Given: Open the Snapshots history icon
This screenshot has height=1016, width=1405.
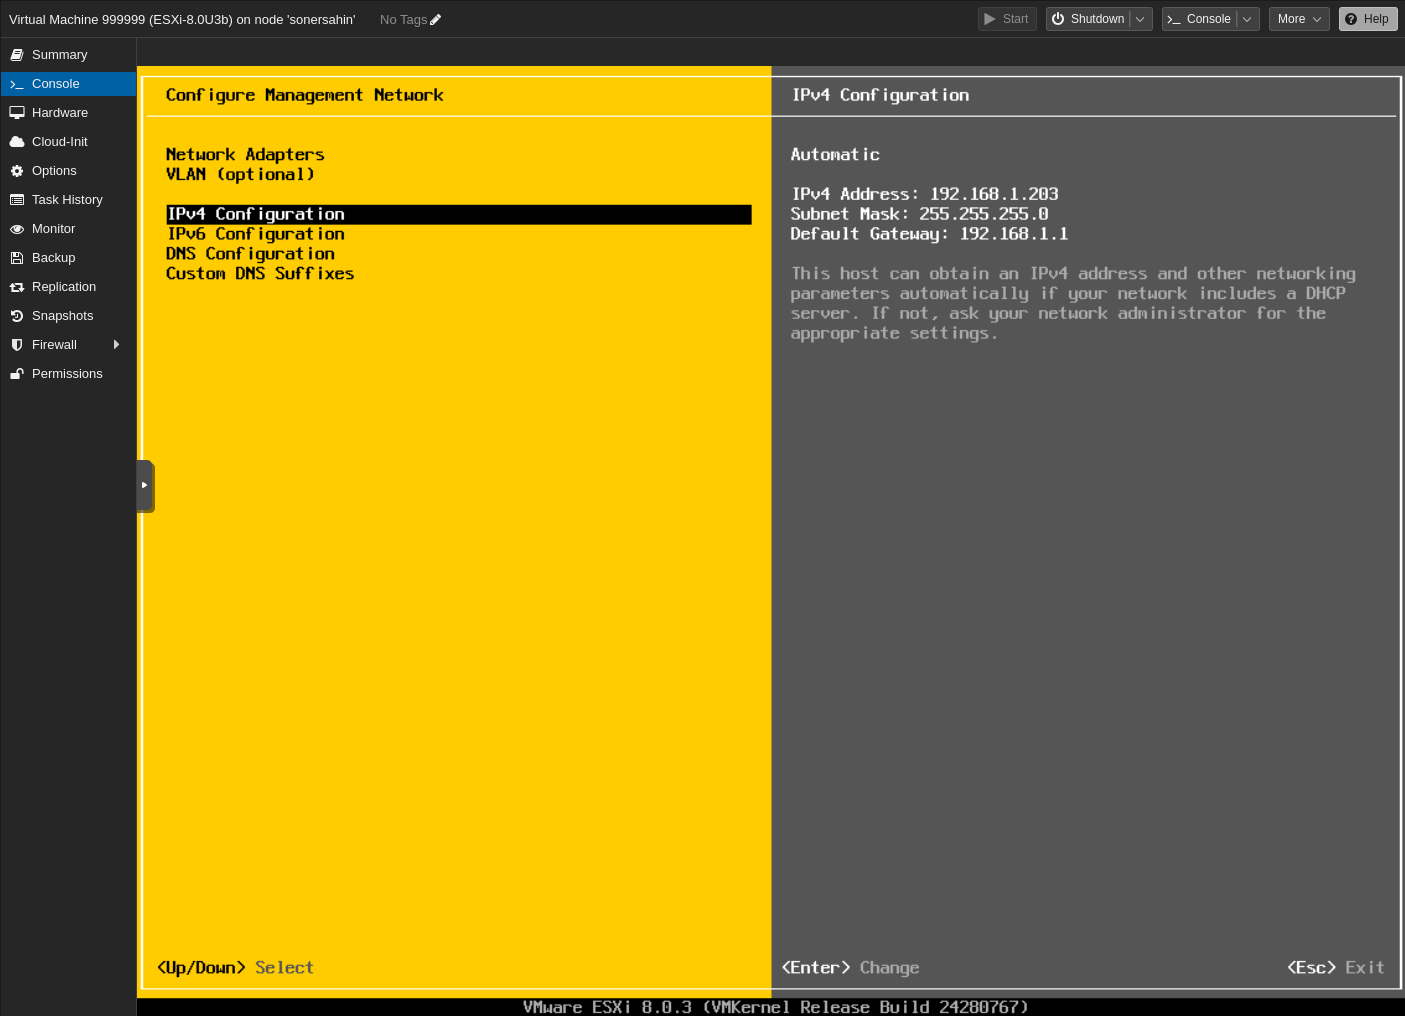Looking at the screenshot, I should click(x=17, y=316).
